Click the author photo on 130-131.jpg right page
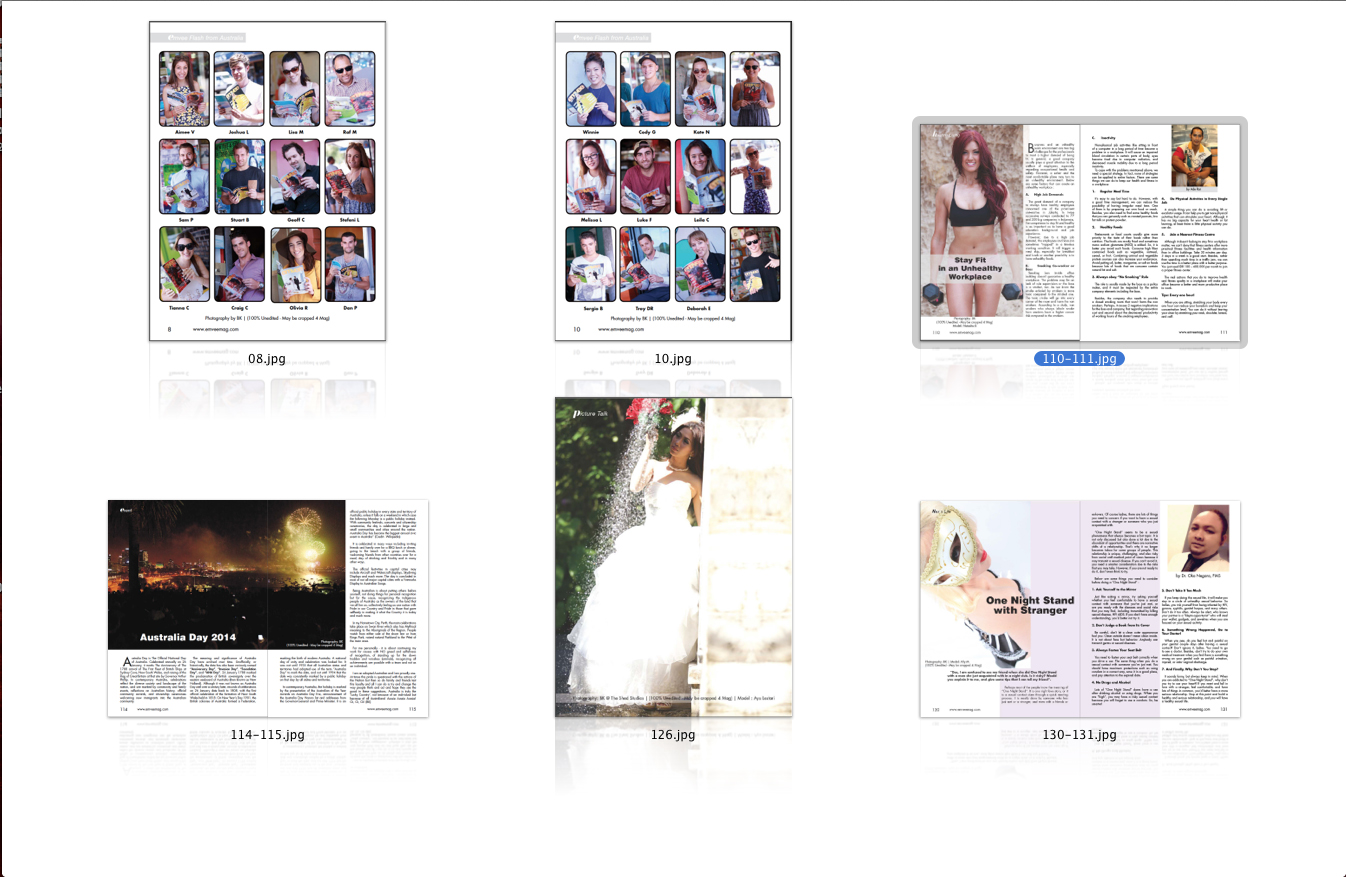The height and width of the screenshot is (877, 1346). click(x=1199, y=536)
